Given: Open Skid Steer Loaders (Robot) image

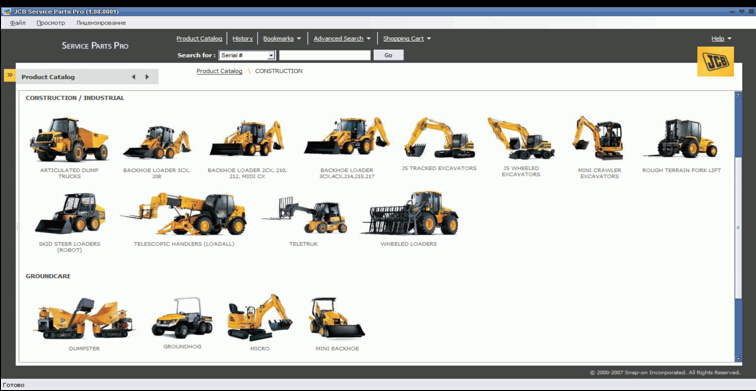Looking at the screenshot, I should click(x=69, y=213).
